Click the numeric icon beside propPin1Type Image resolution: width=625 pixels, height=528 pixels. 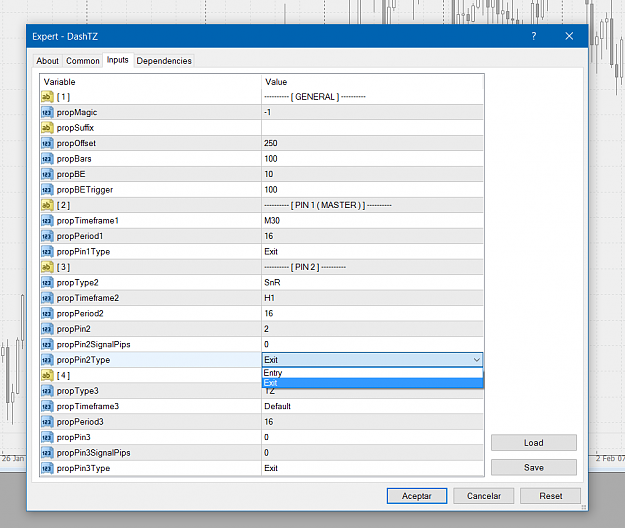[47, 251]
